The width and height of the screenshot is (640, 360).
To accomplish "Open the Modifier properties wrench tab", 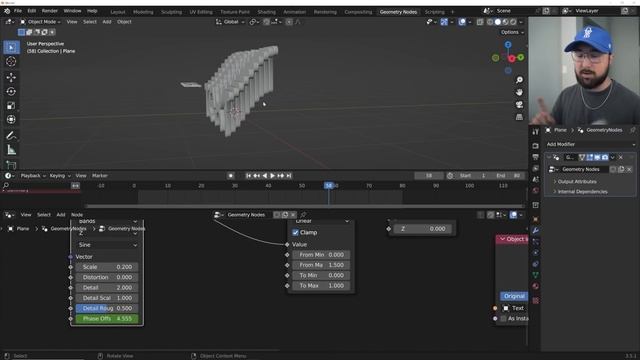I will coord(536,231).
